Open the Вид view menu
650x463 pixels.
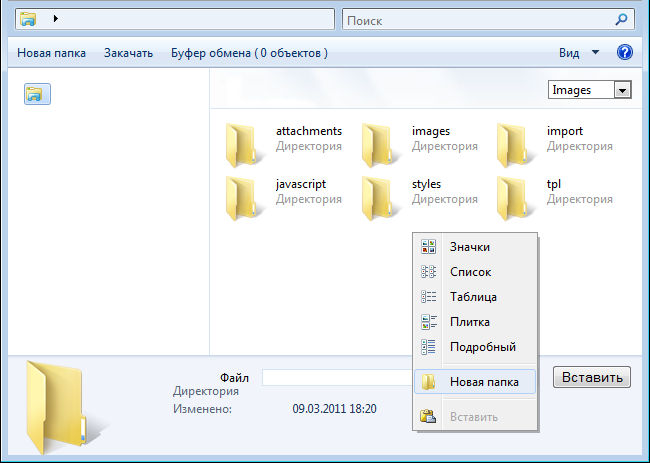pyautogui.click(x=569, y=53)
